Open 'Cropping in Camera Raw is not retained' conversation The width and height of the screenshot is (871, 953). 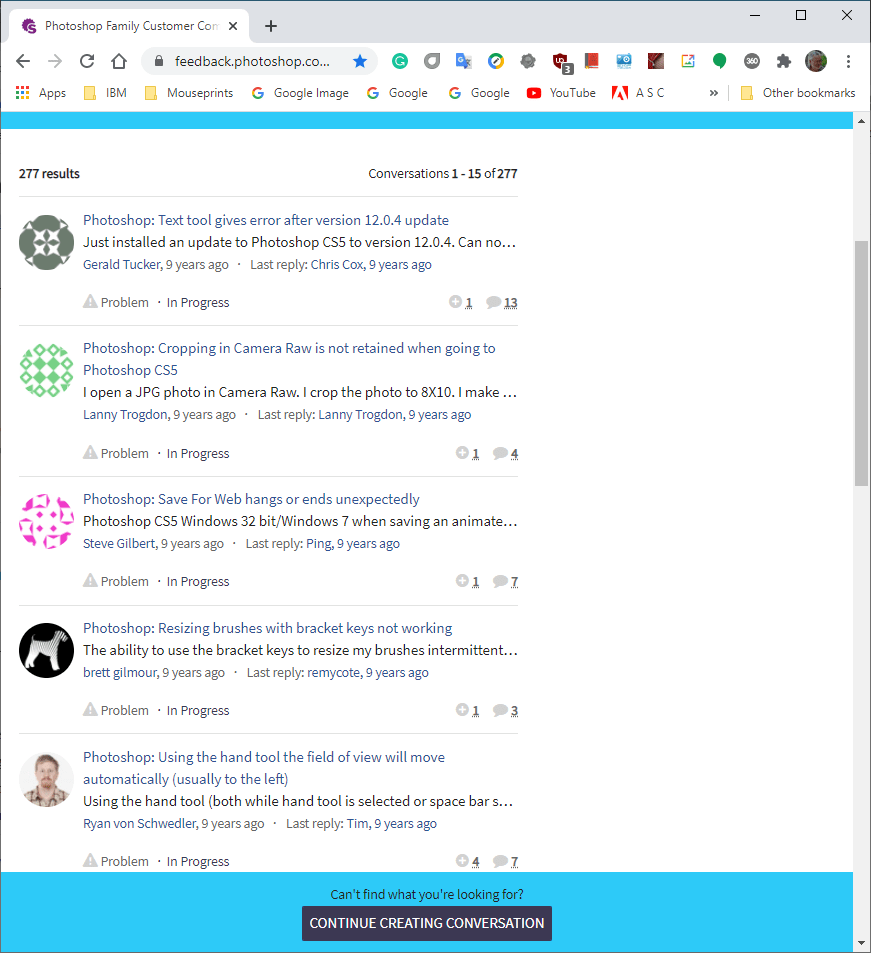(x=289, y=359)
